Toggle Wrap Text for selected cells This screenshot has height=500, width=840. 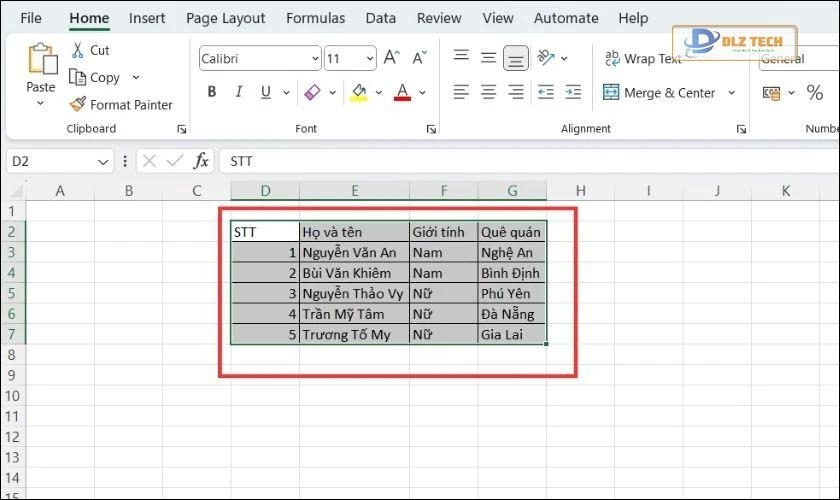[642, 59]
